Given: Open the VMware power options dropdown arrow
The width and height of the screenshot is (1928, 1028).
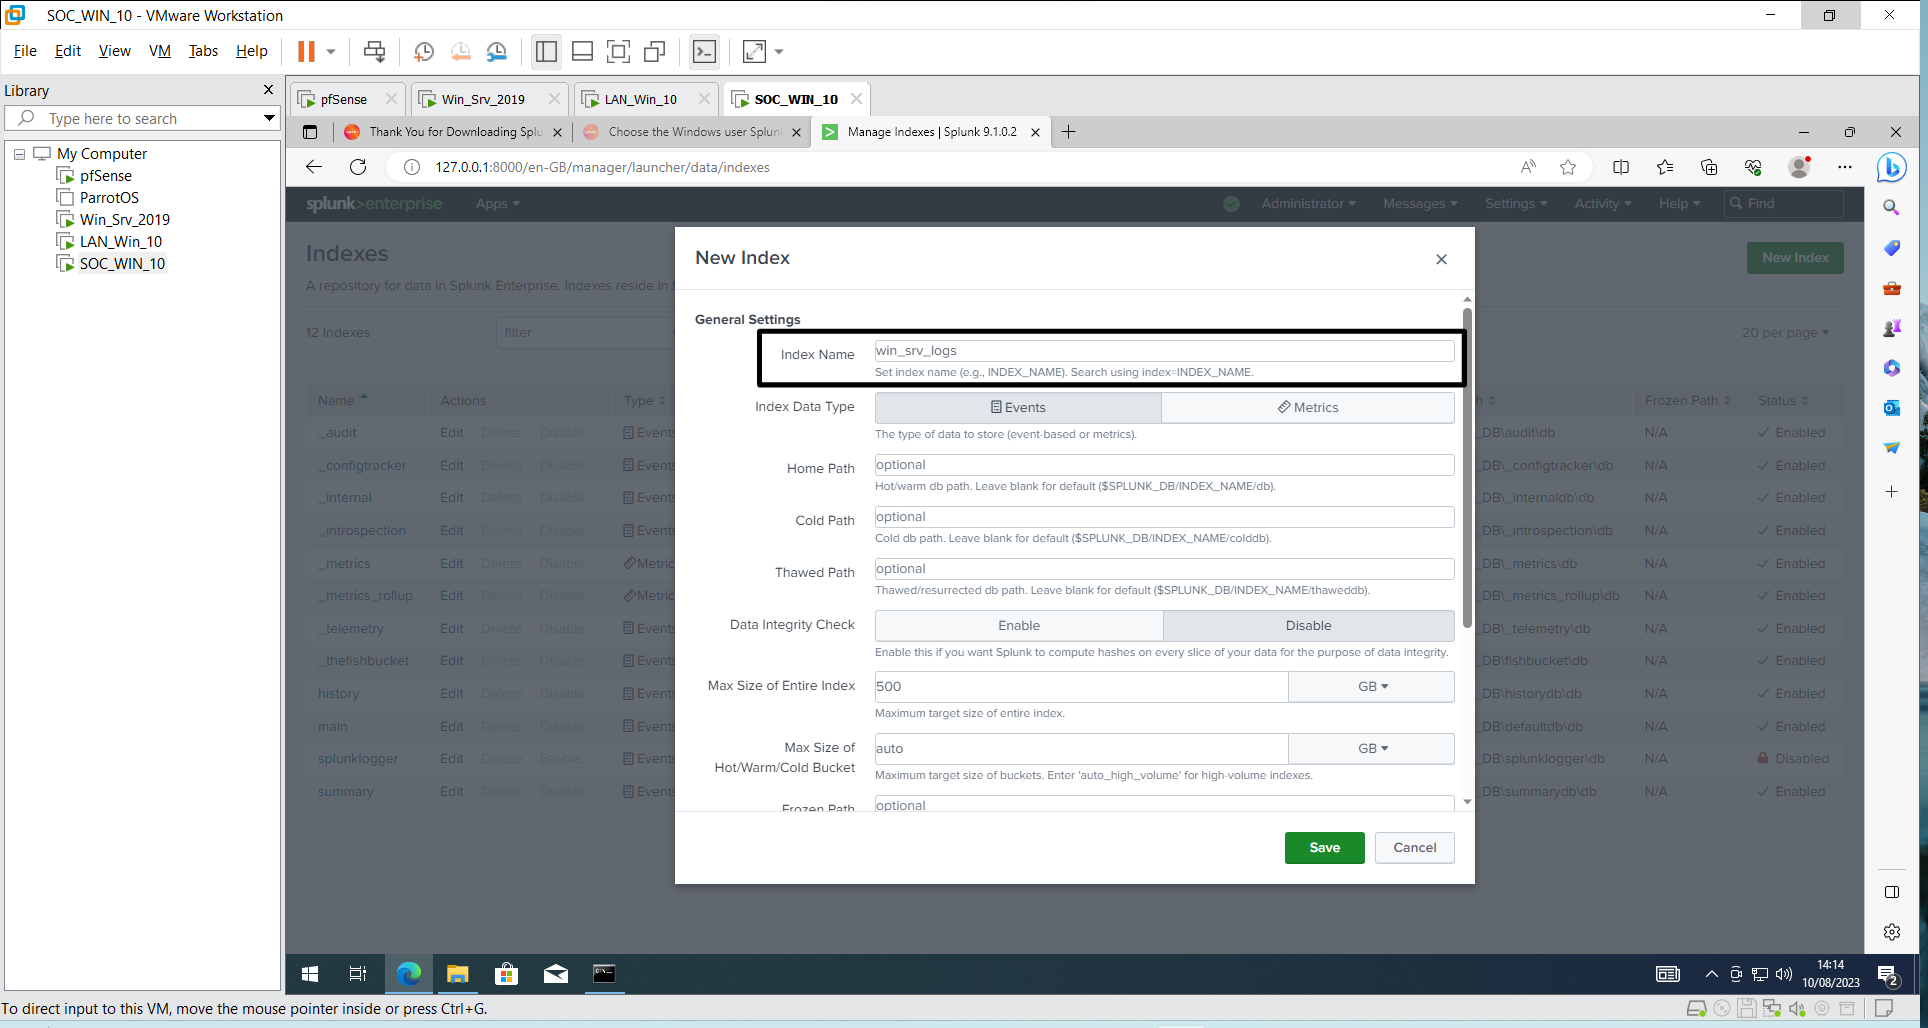Looking at the screenshot, I should tap(331, 51).
